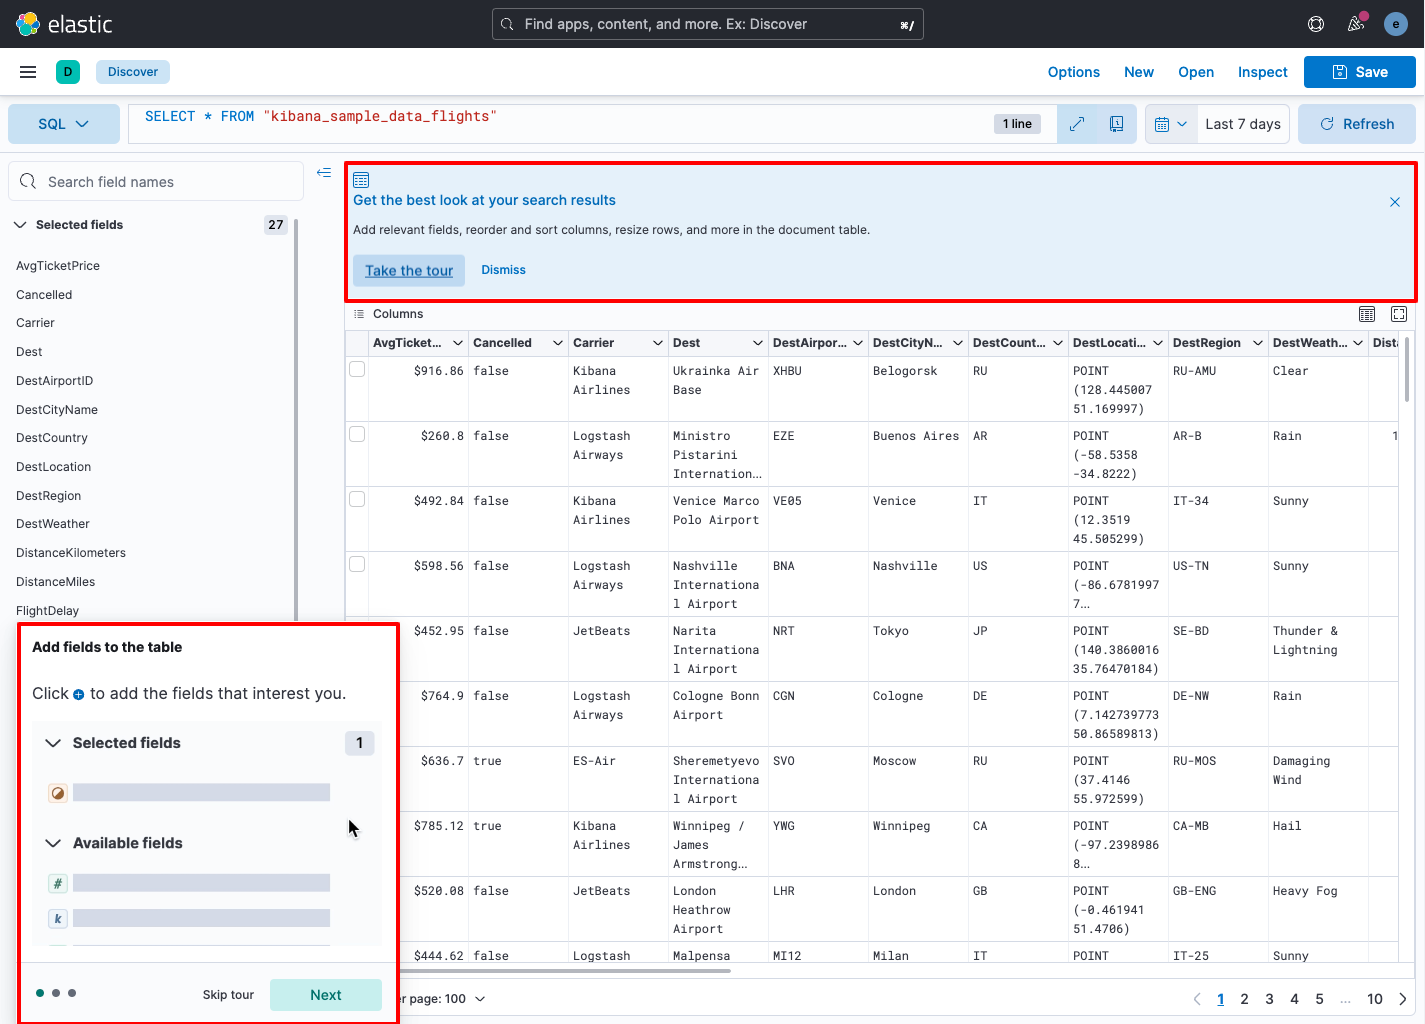The image size is (1425, 1024).
Task: Open the SQL documentation icon
Action: tap(1117, 124)
